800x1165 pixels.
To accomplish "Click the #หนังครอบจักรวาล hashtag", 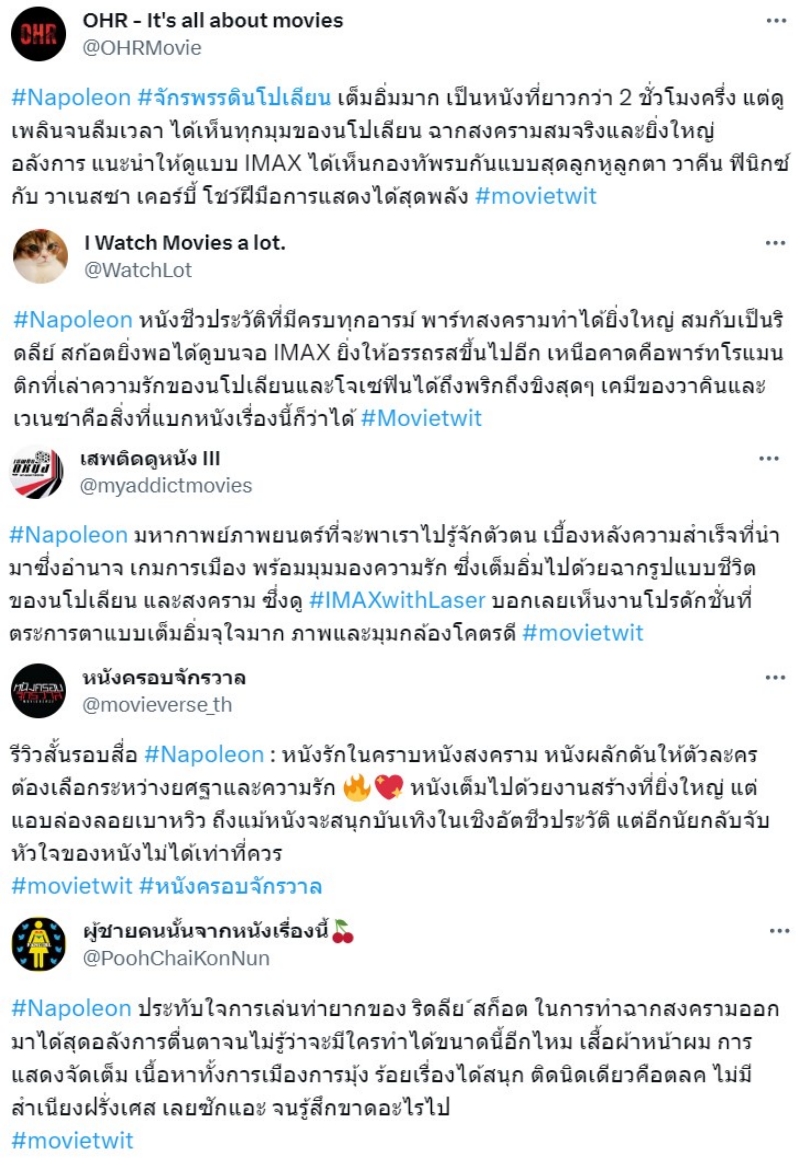I will coord(230,886).
